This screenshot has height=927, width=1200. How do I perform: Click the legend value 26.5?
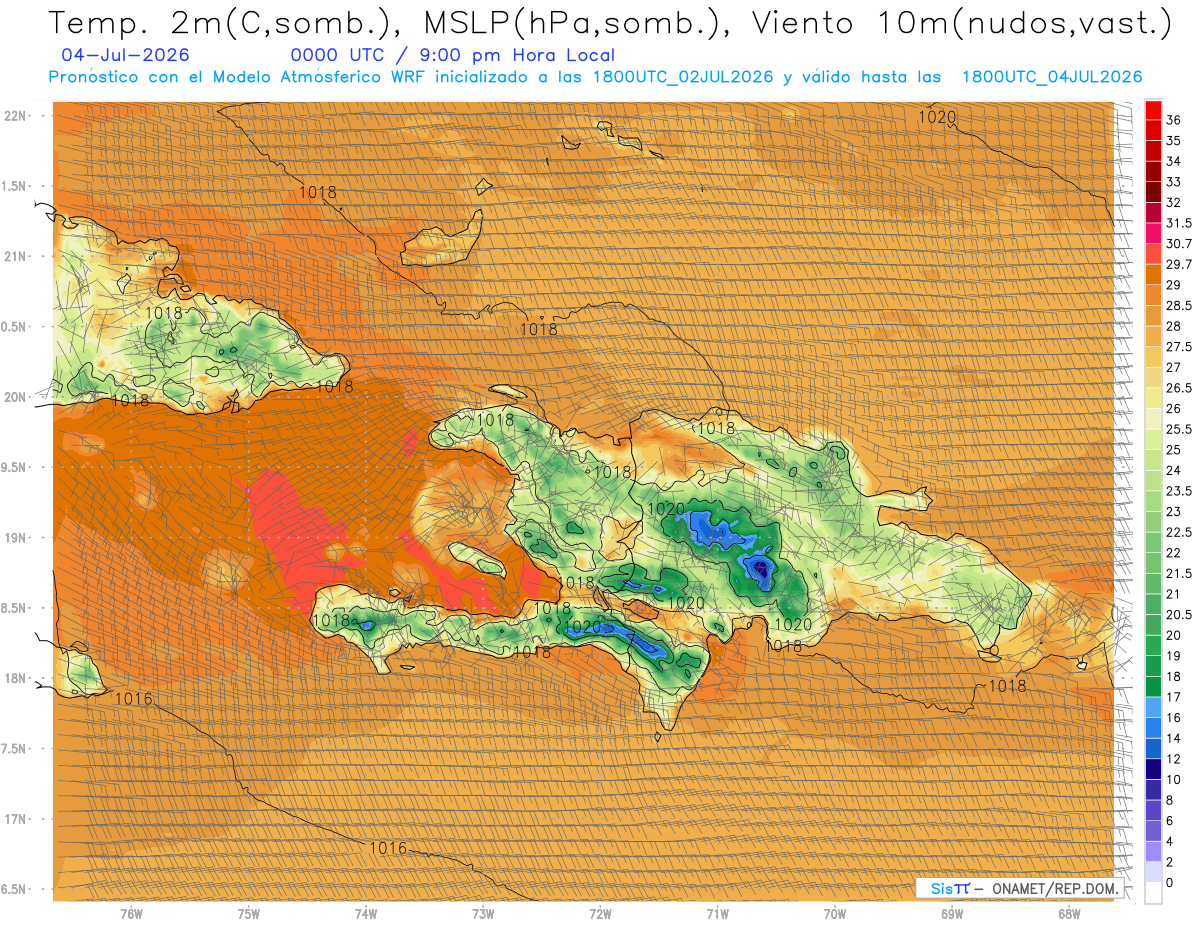[x=1179, y=388]
